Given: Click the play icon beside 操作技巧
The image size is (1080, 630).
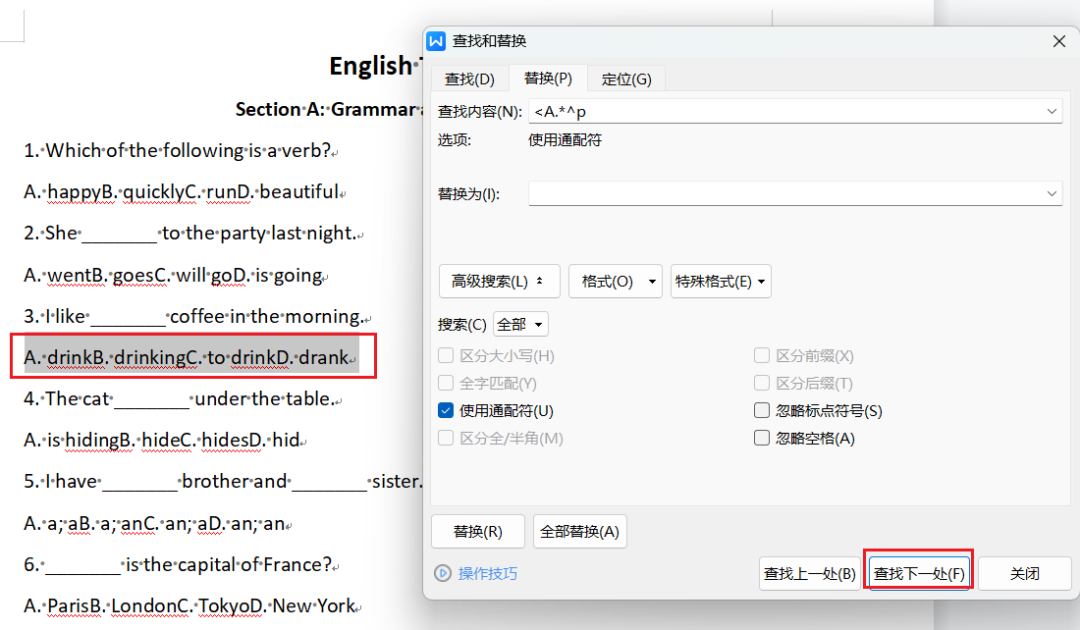Looking at the screenshot, I should pyautogui.click(x=443, y=573).
